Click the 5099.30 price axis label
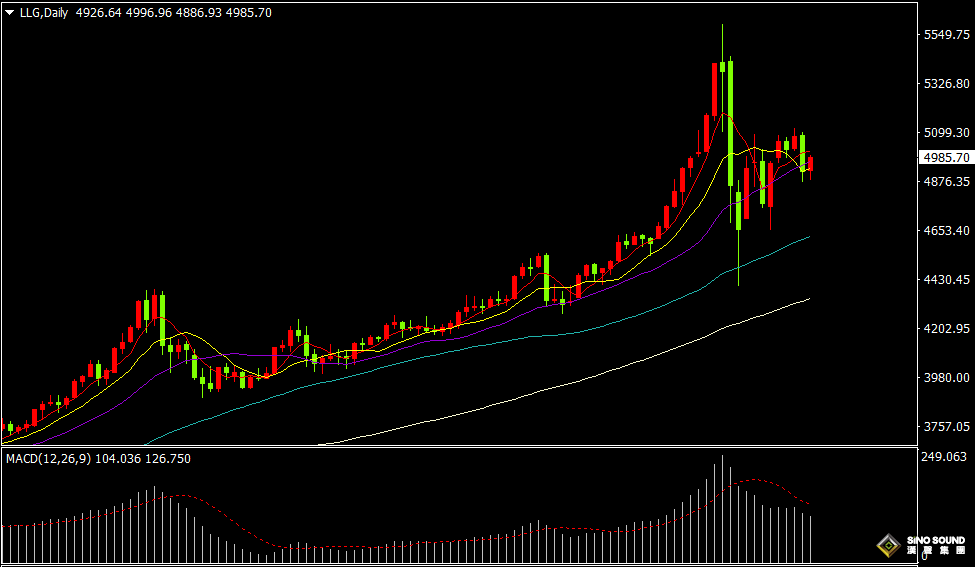This screenshot has width=975, height=567. tap(947, 133)
